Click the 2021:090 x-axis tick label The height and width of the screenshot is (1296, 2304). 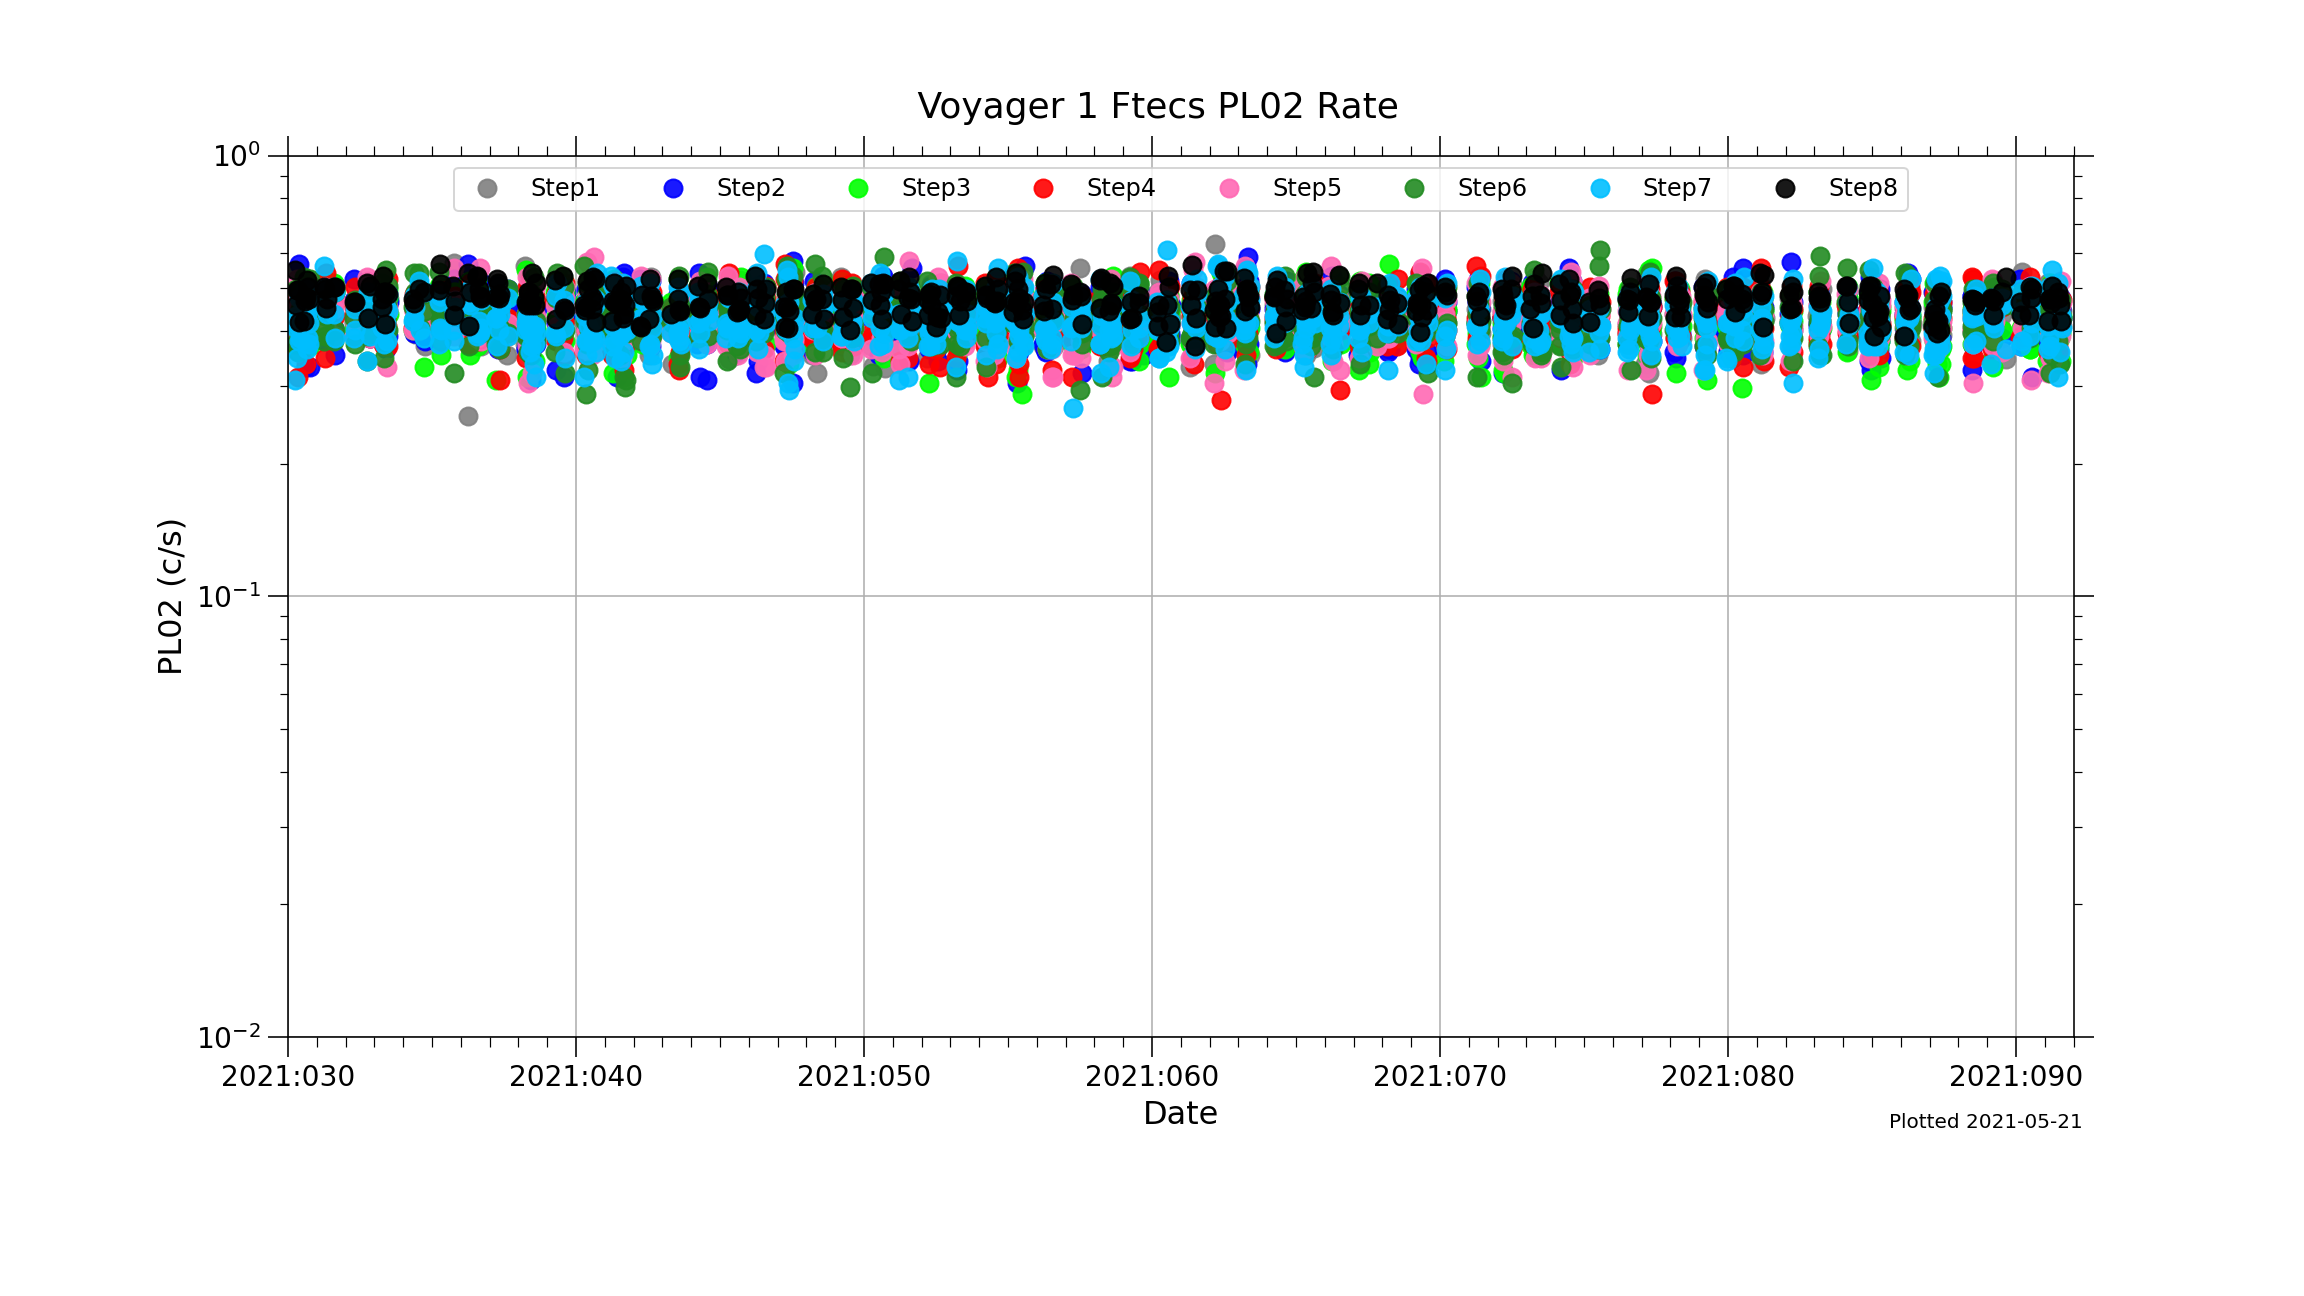[2015, 1077]
